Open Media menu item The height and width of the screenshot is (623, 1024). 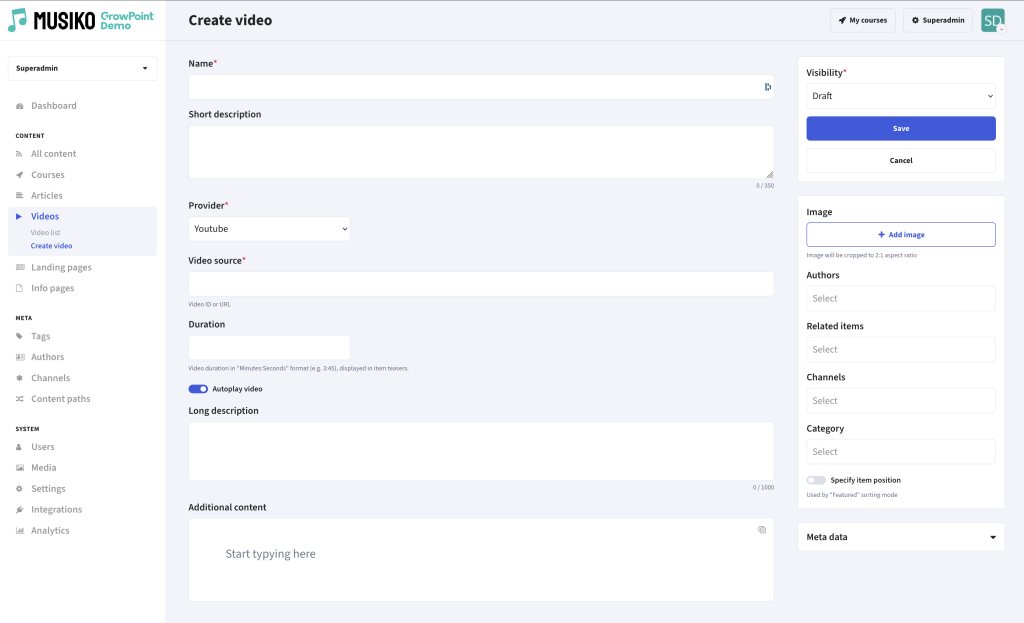[x=44, y=468]
